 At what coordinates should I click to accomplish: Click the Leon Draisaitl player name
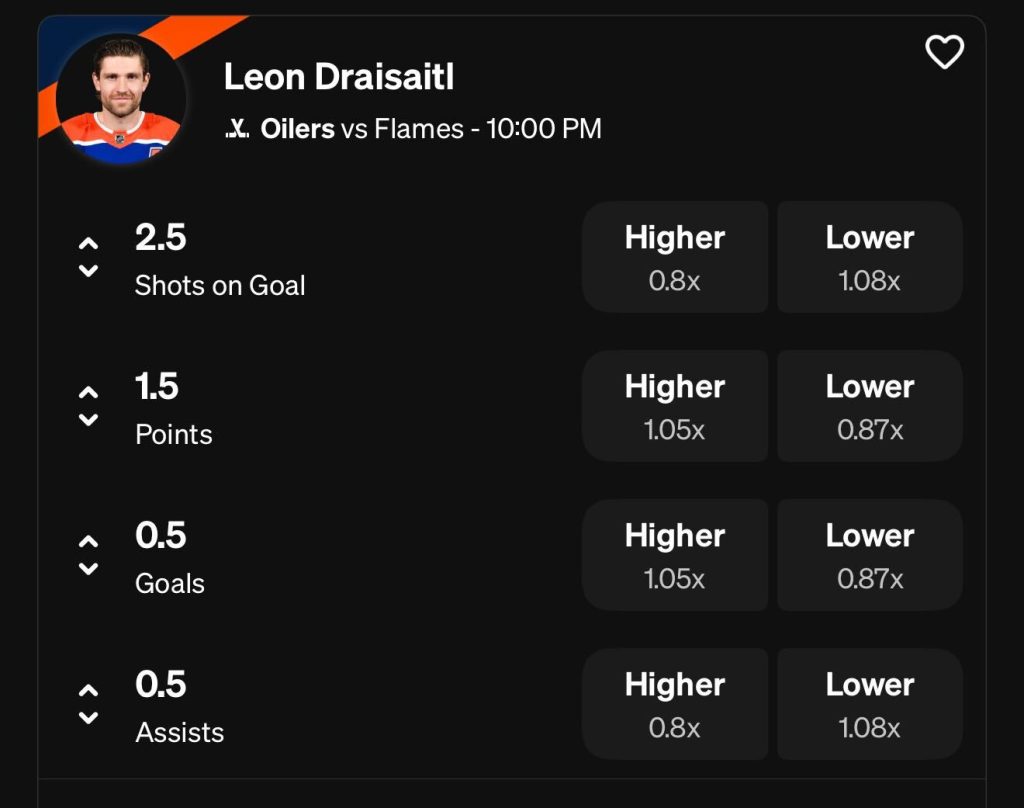coord(338,77)
